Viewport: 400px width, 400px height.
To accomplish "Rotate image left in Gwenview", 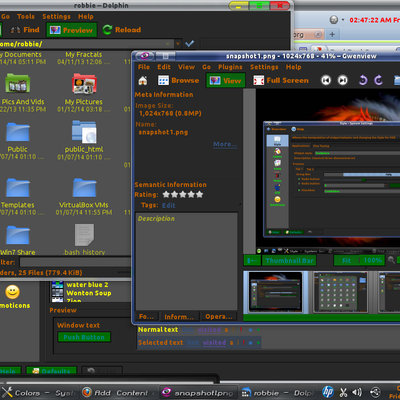I will click(363, 80).
